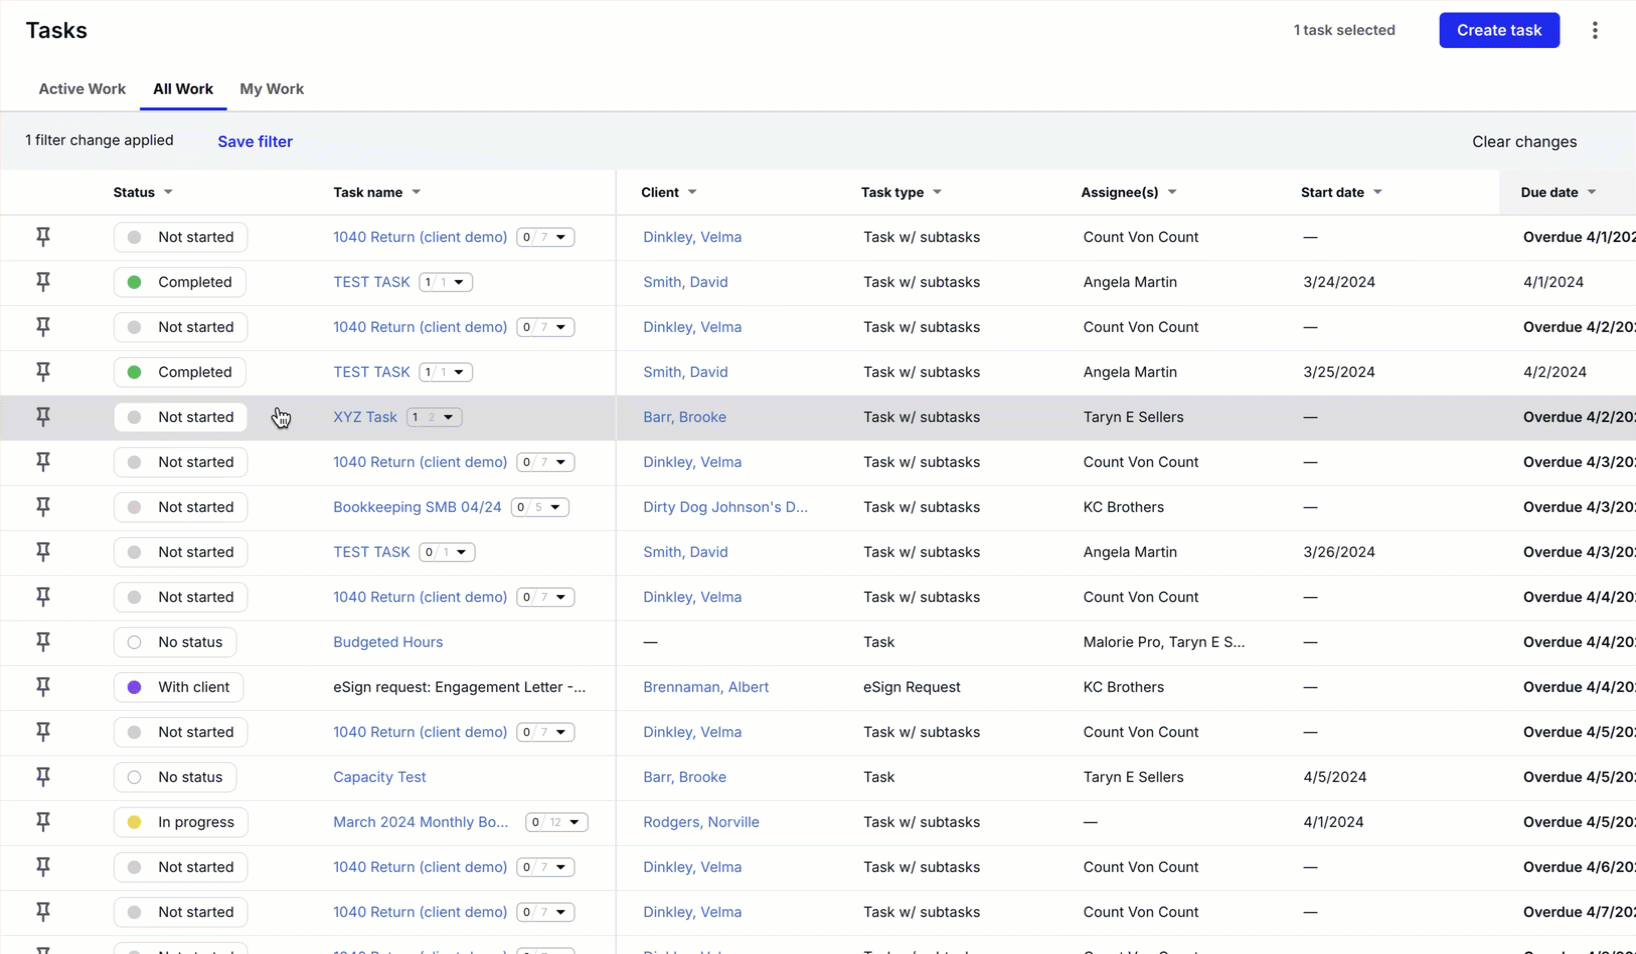Click the Save filter link
The image size is (1636, 954).
[x=254, y=141]
